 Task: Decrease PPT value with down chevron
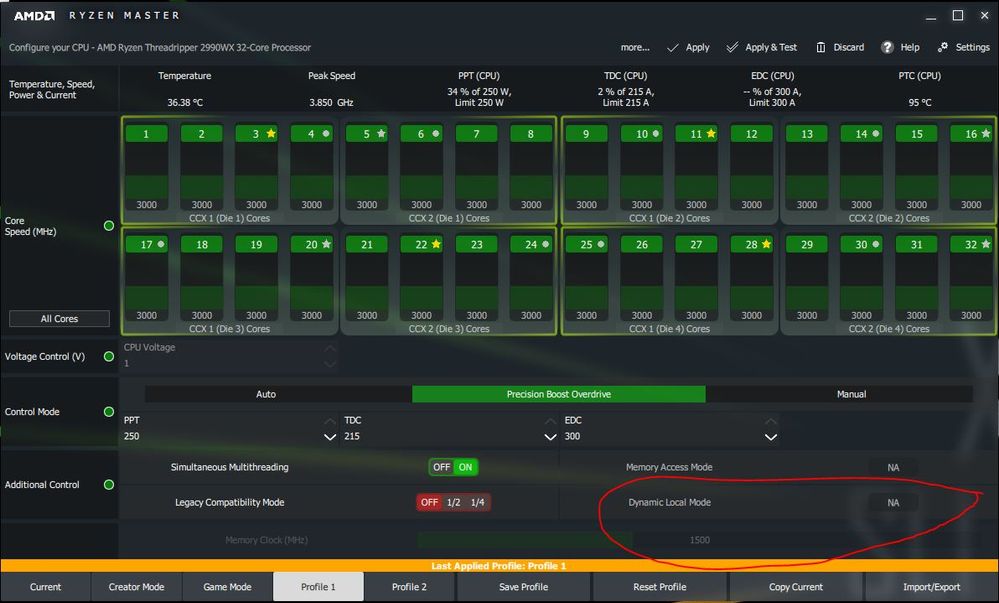point(330,437)
